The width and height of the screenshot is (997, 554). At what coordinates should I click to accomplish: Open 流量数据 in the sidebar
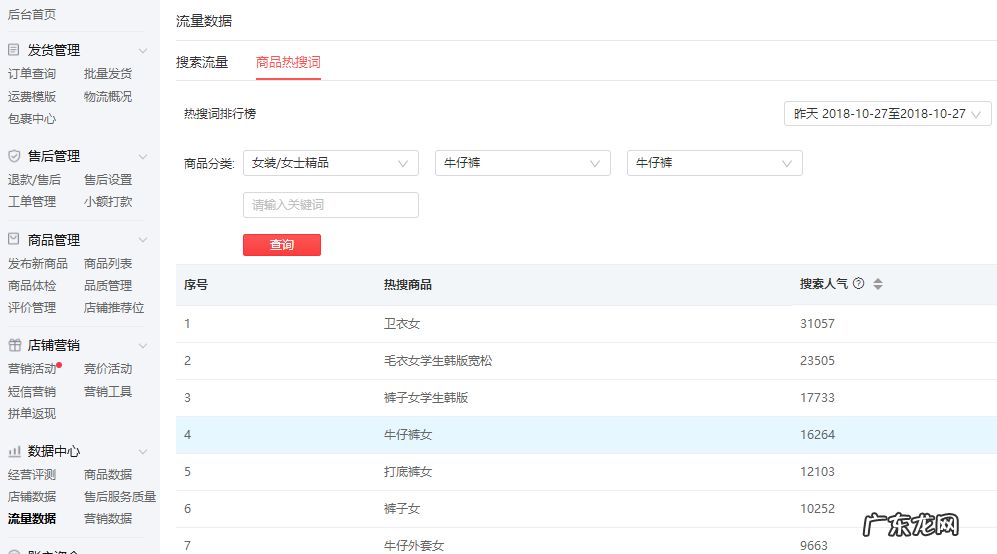point(32,518)
